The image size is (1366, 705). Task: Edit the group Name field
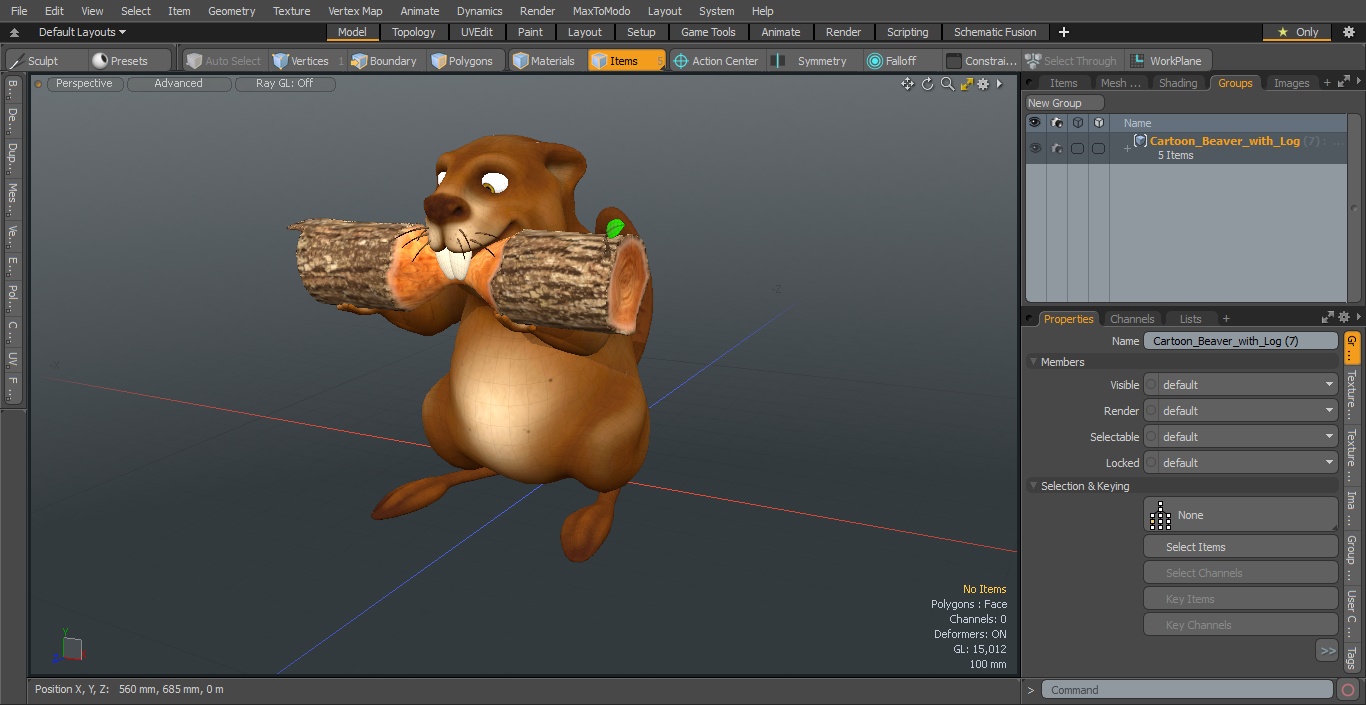(x=1240, y=341)
